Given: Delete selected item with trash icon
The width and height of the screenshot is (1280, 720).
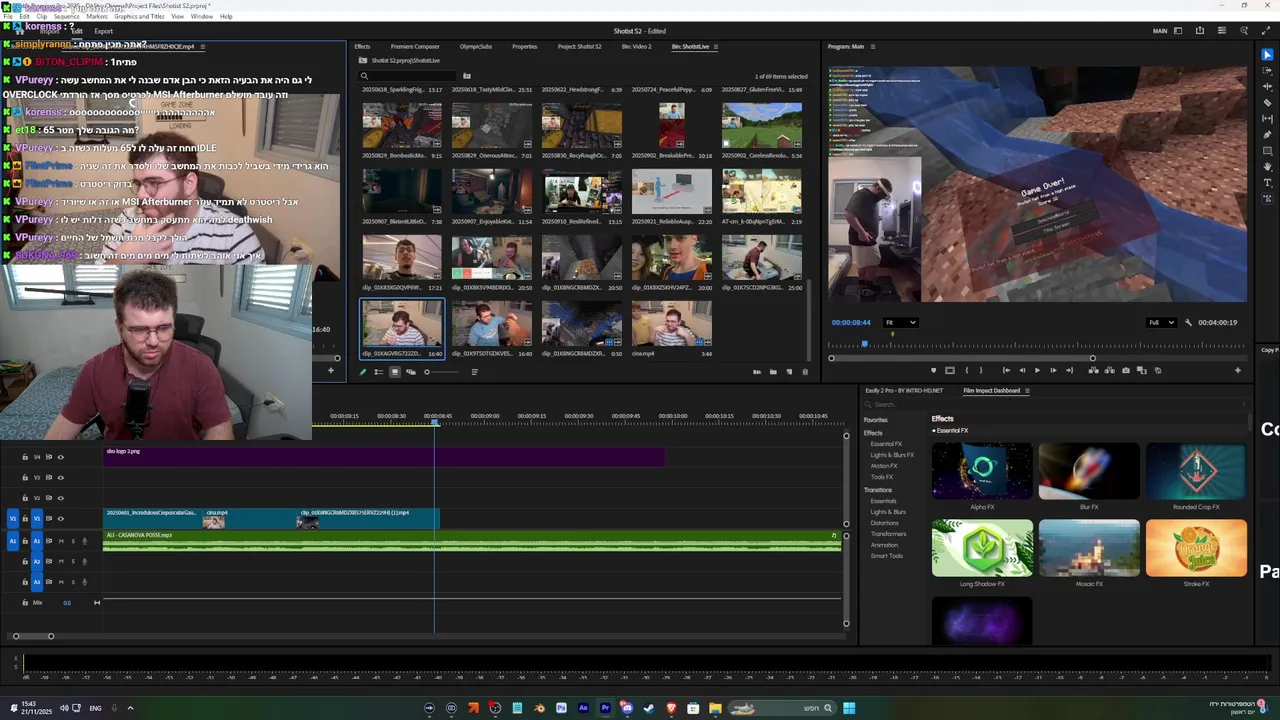Looking at the screenshot, I should pos(805,372).
